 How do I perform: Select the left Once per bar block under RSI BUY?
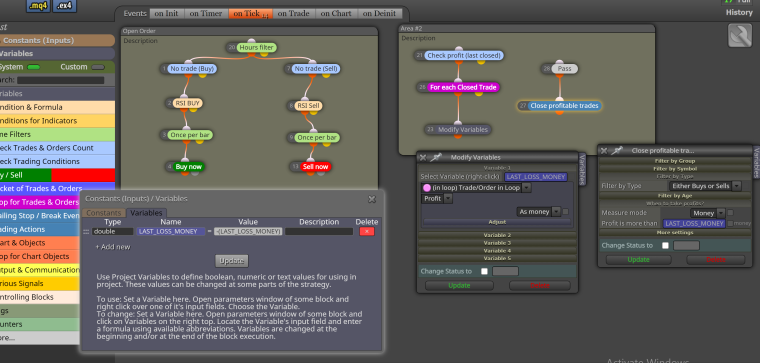(191, 135)
